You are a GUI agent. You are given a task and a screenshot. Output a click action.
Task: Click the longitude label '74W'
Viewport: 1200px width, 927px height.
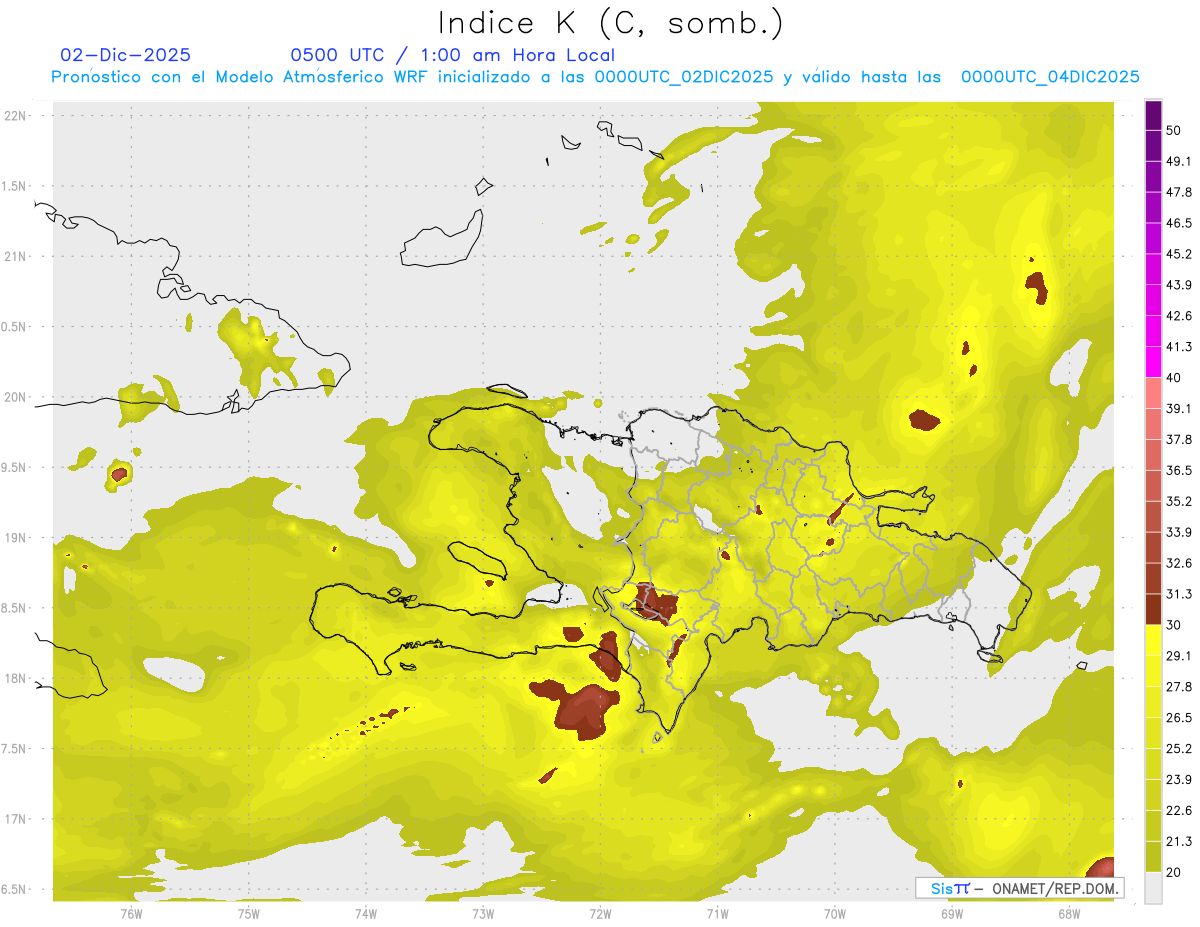(366, 913)
